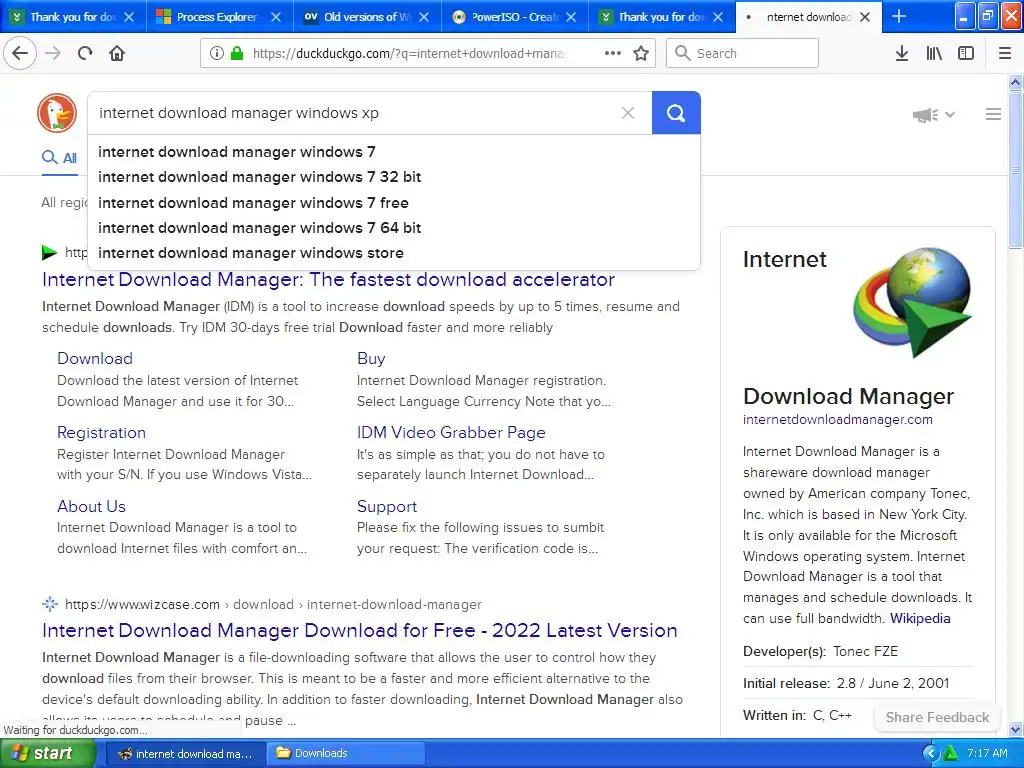The height and width of the screenshot is (768, 1024).
Task: Click the green tray icon beside the clock
Action: click(950, 754)
